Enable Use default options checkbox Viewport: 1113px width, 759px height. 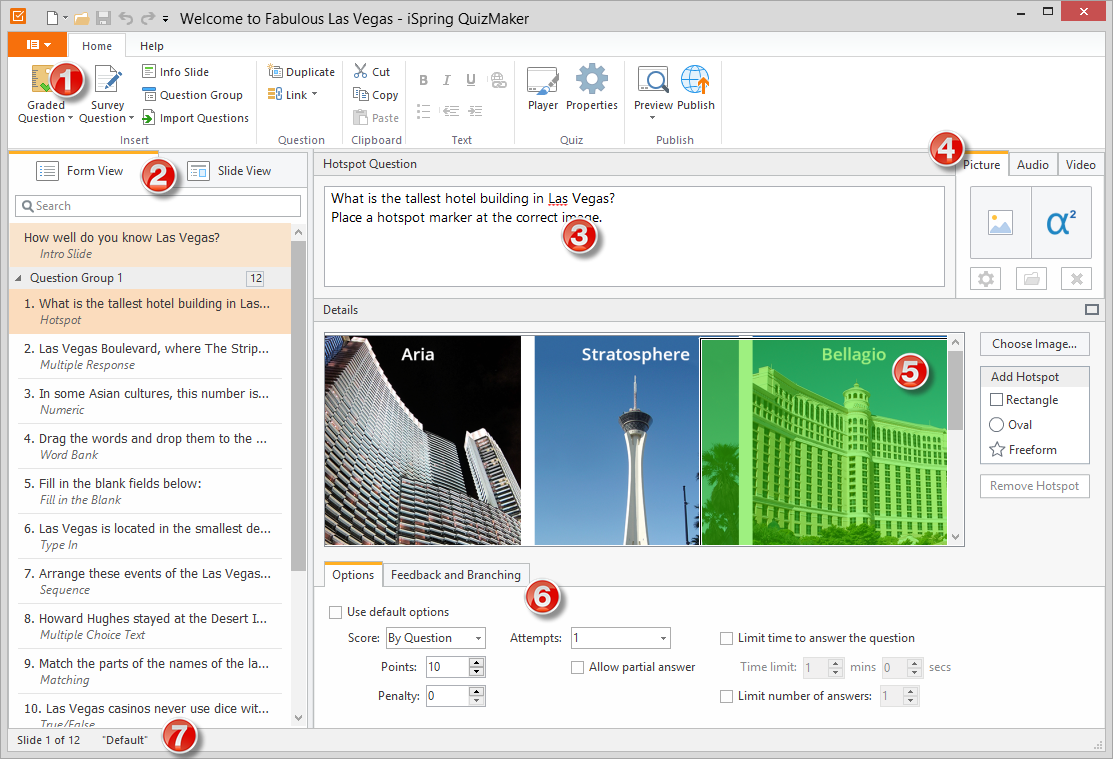335,612
